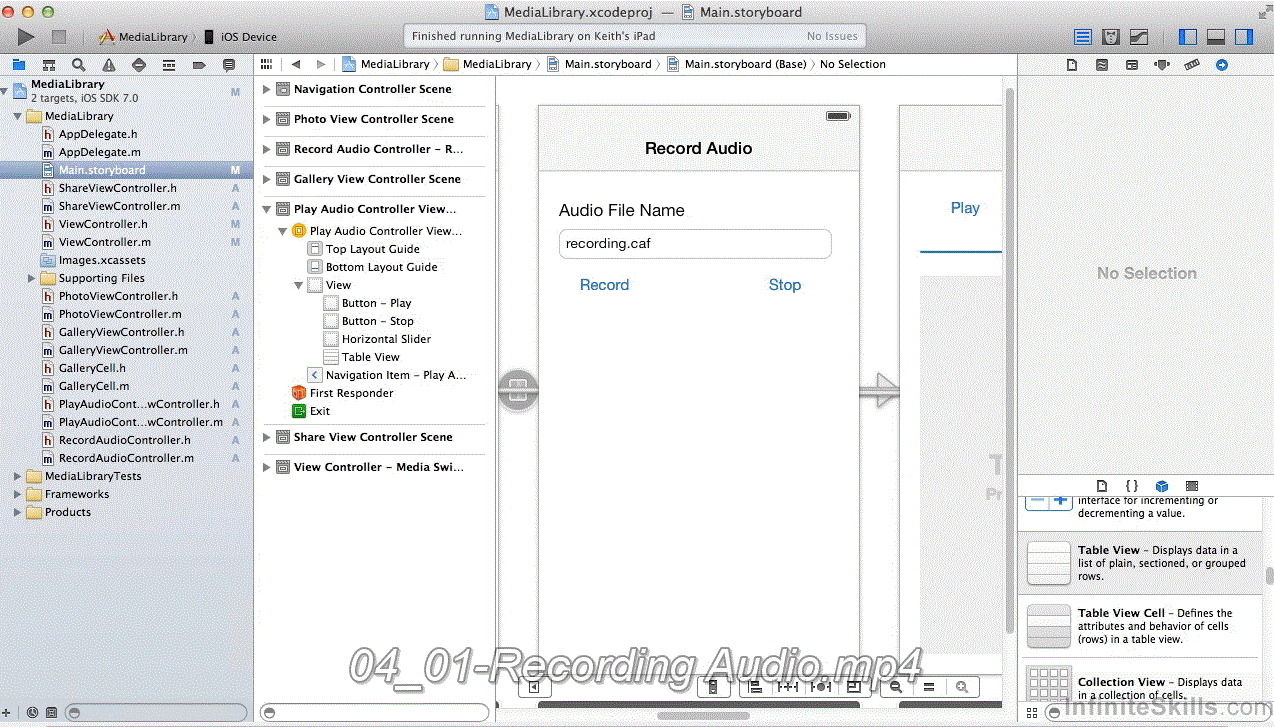Click the Pin constraints button
The height and width of the screenshot is (727, 1274).
coord(788,687)
